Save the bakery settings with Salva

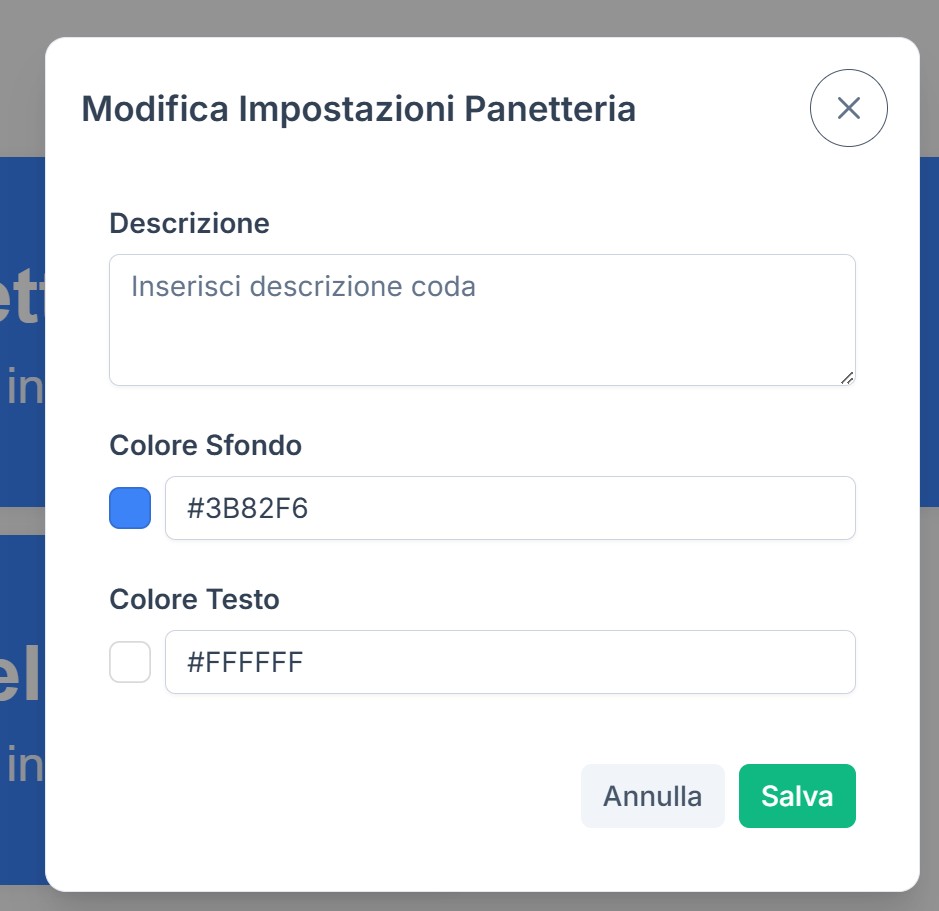(x=797, y=796)
